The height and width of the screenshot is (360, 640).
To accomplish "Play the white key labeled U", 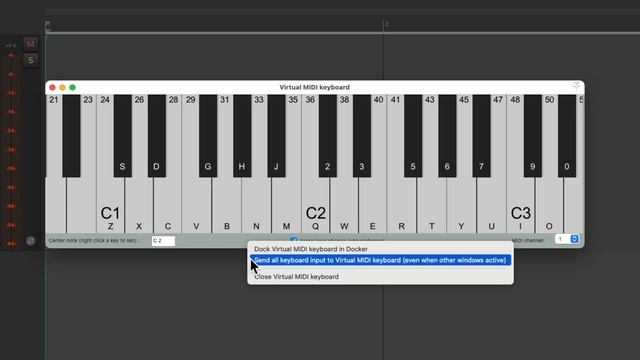I will click(x=491, y=206).
